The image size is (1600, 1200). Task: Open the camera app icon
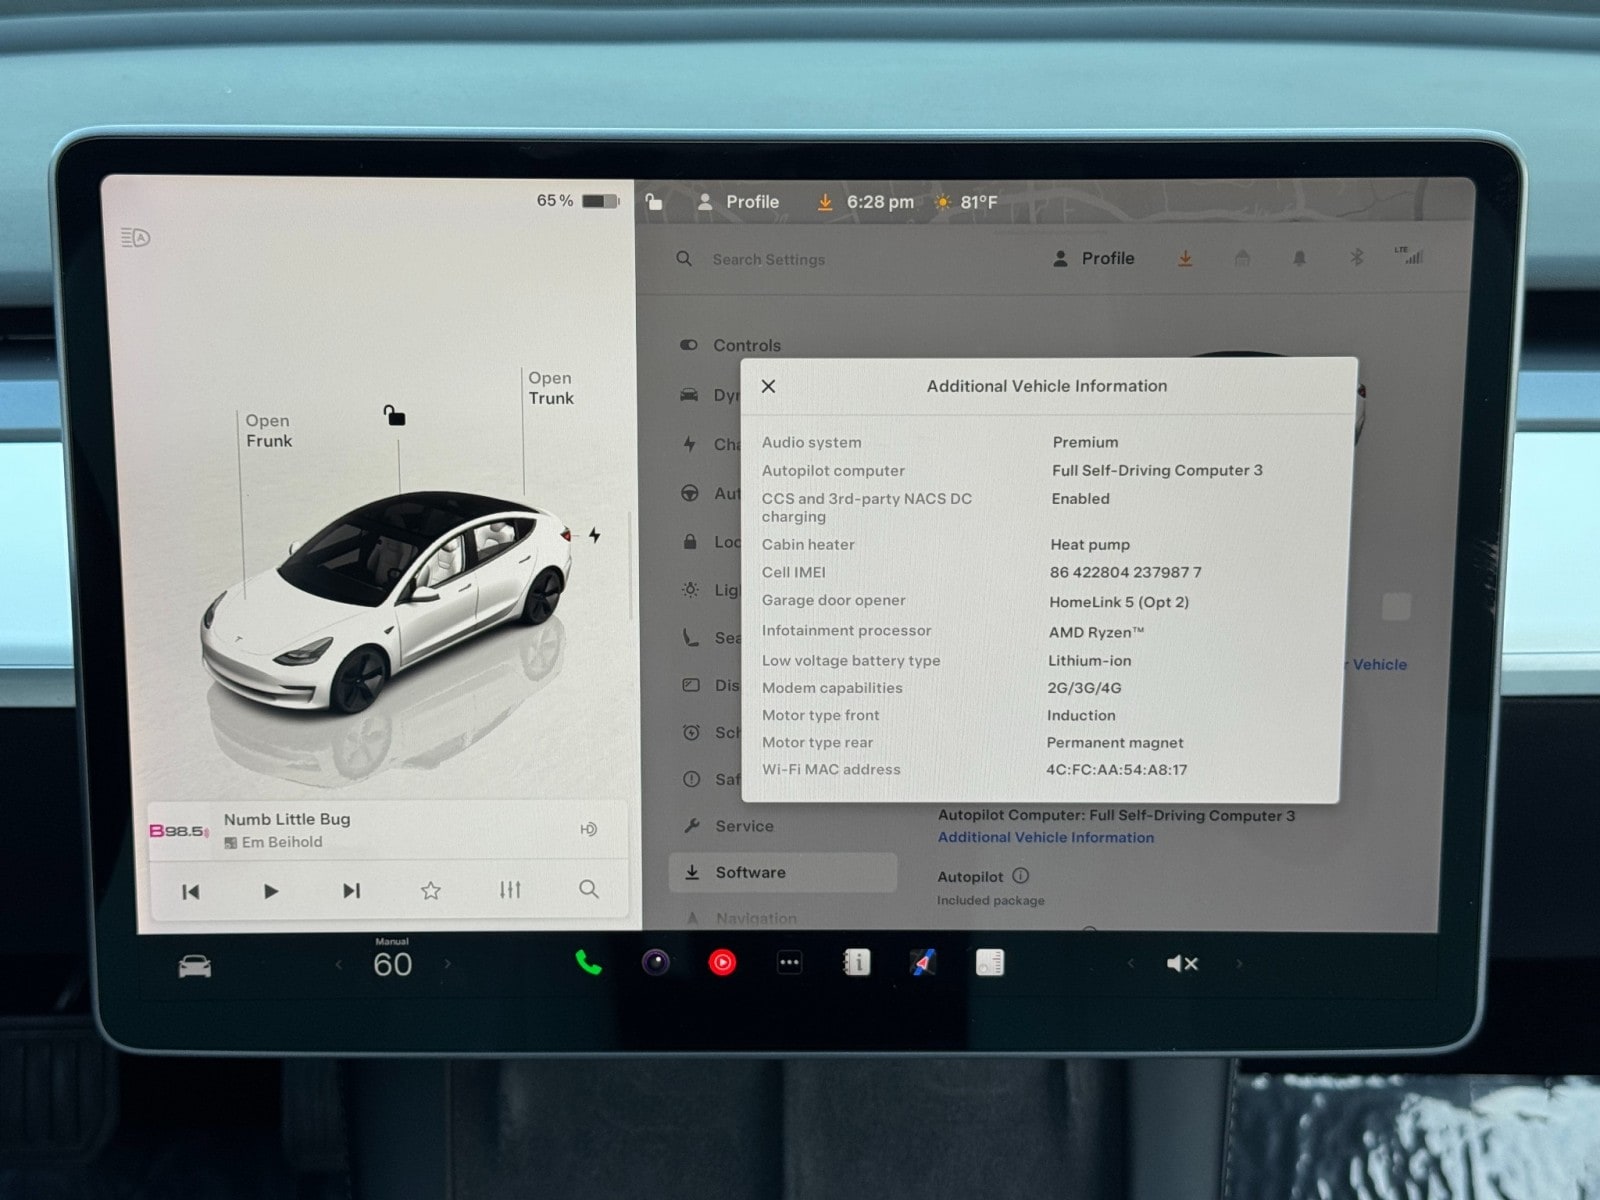tap(656, 963)
